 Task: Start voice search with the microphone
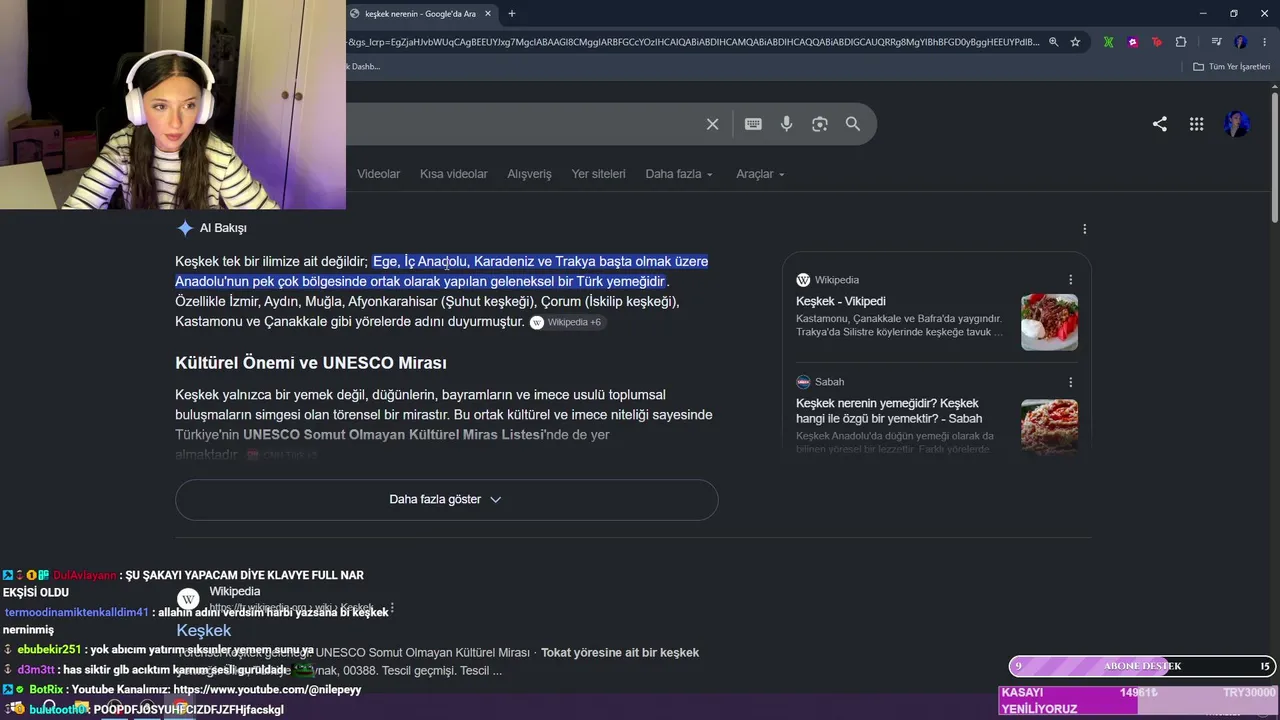point(787,124)
